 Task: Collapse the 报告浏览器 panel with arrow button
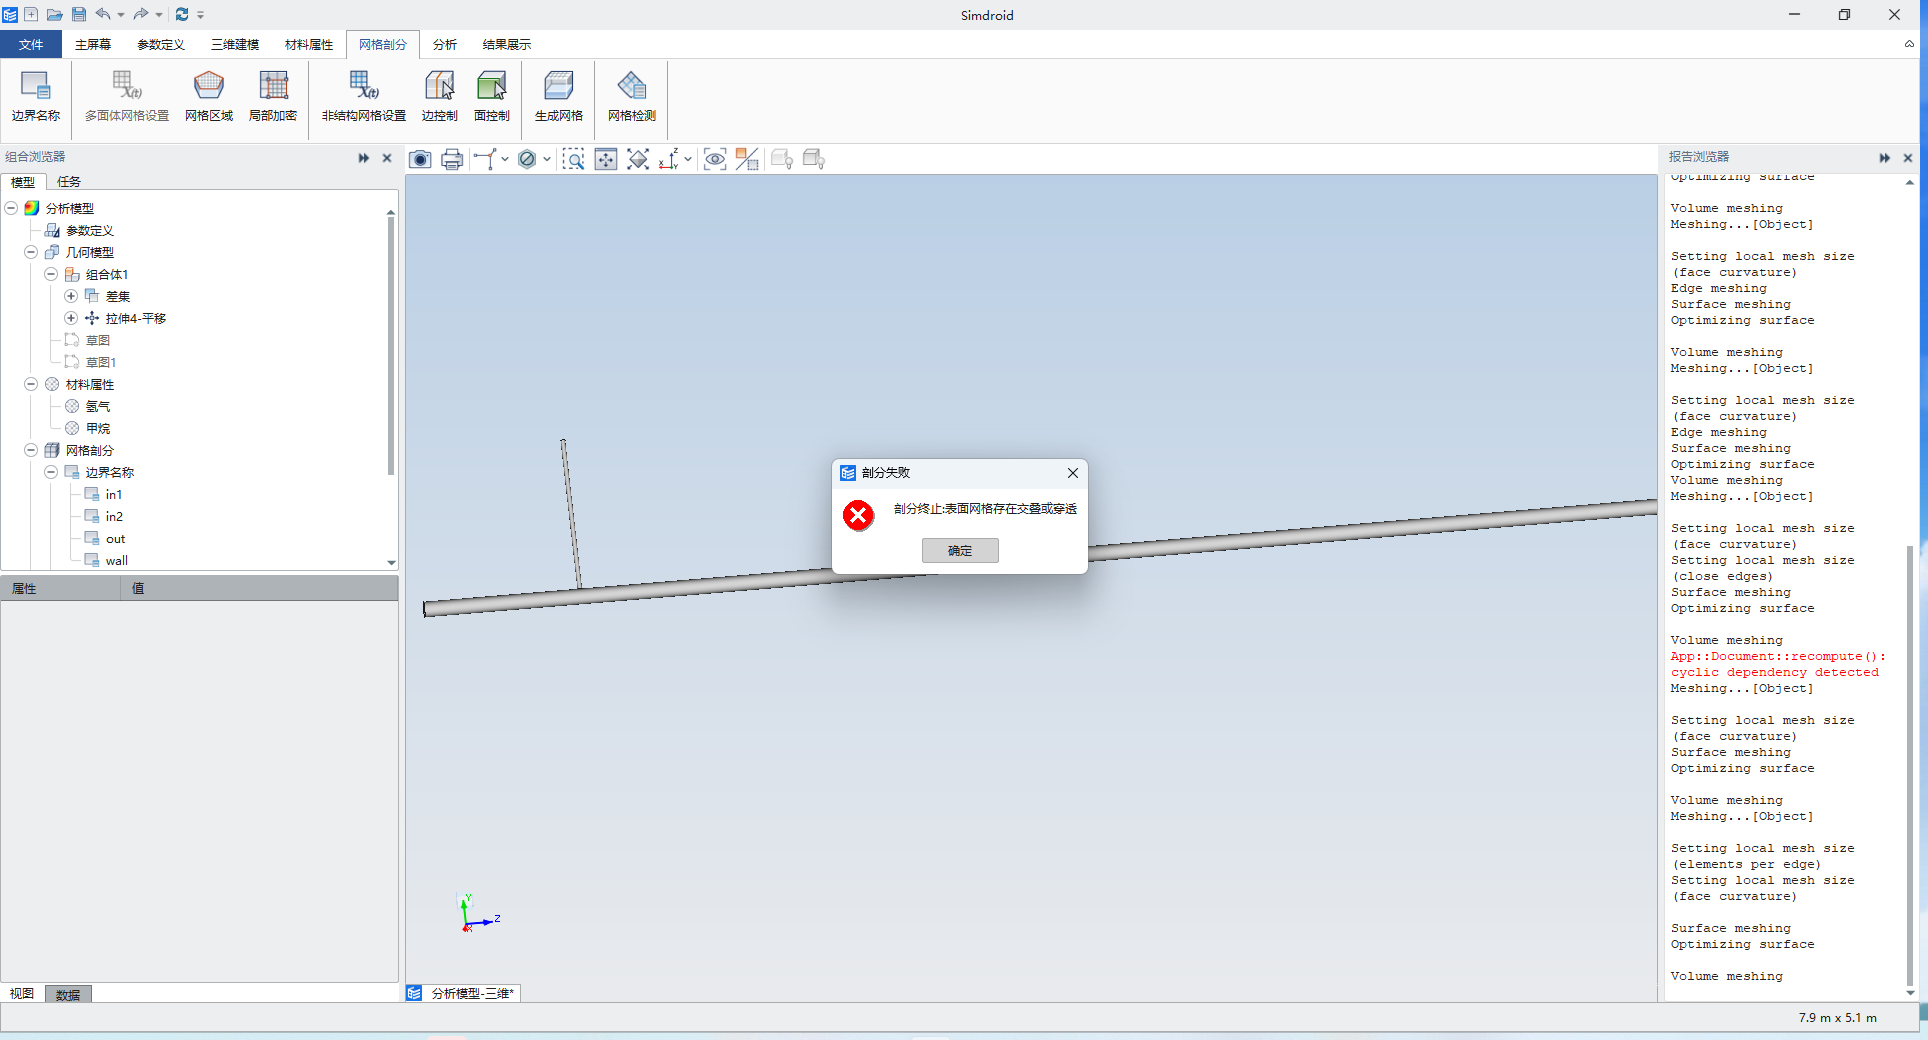[x=1885, y=158]
